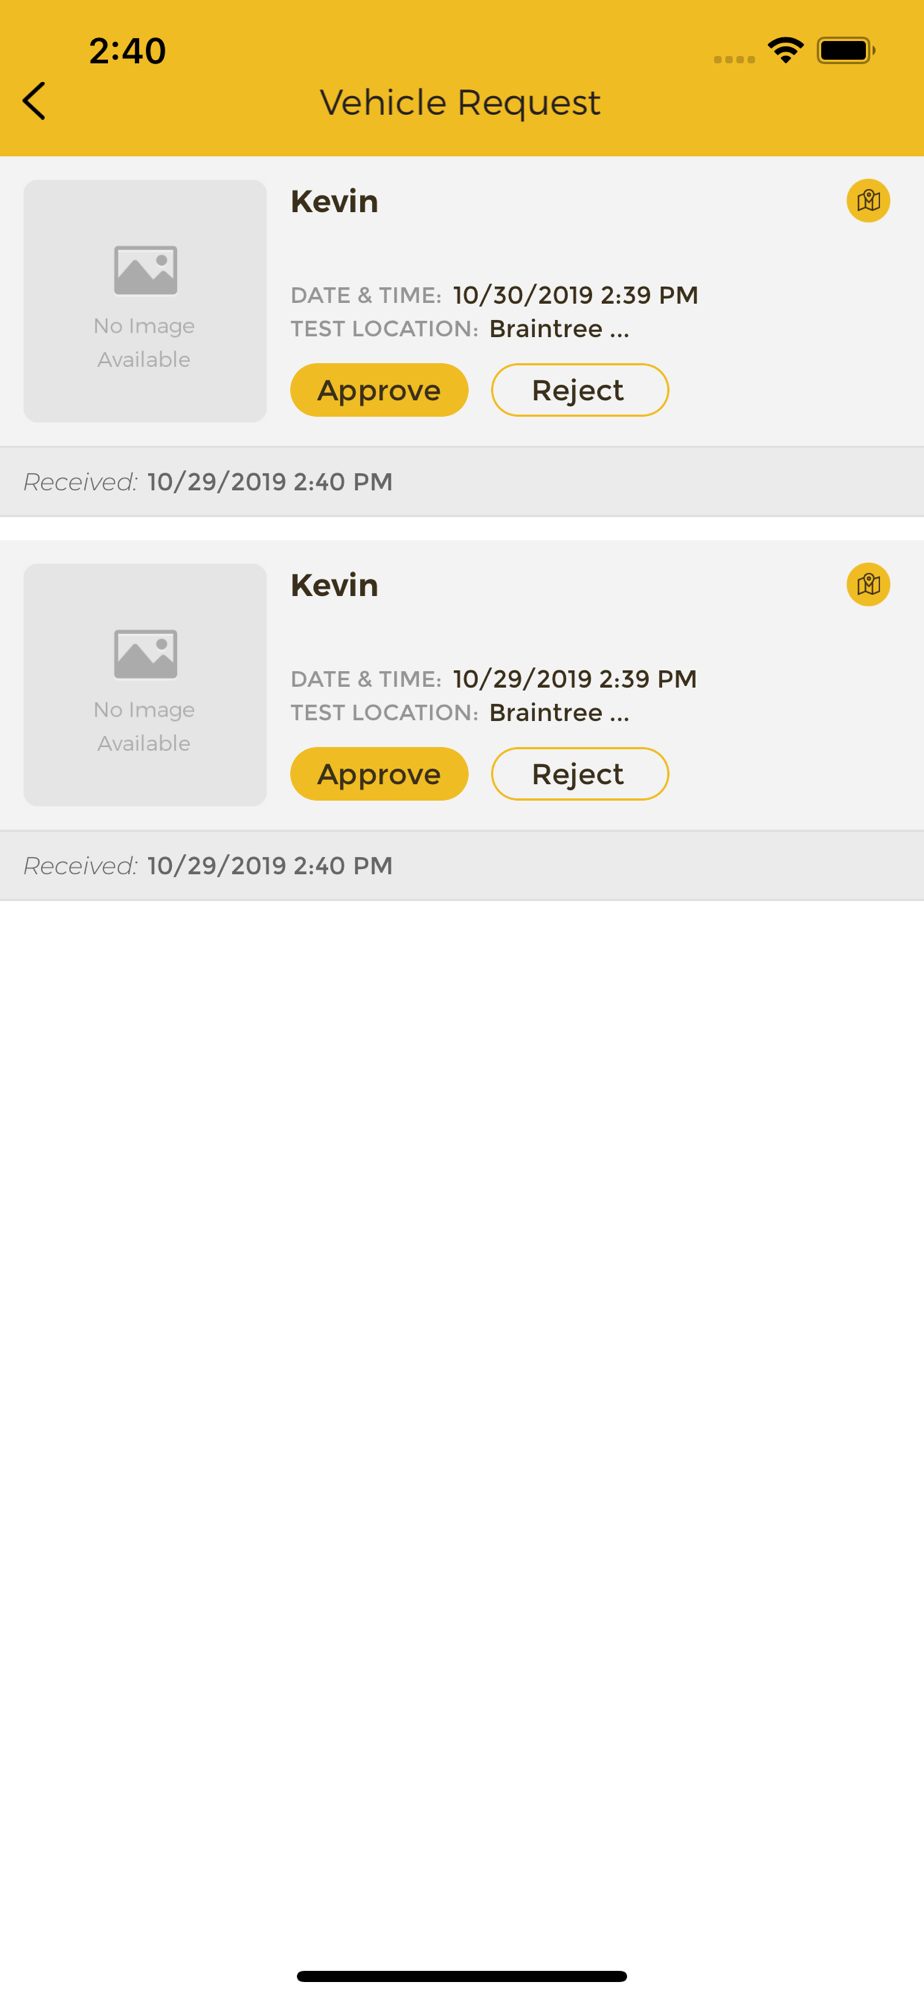Tap the back arrow icon
This screenshot has width=924, height=2000.
[34, 101]
